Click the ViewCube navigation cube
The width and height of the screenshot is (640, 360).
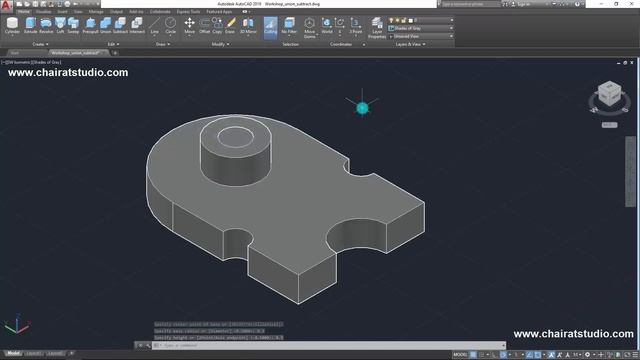coord(609,94)
